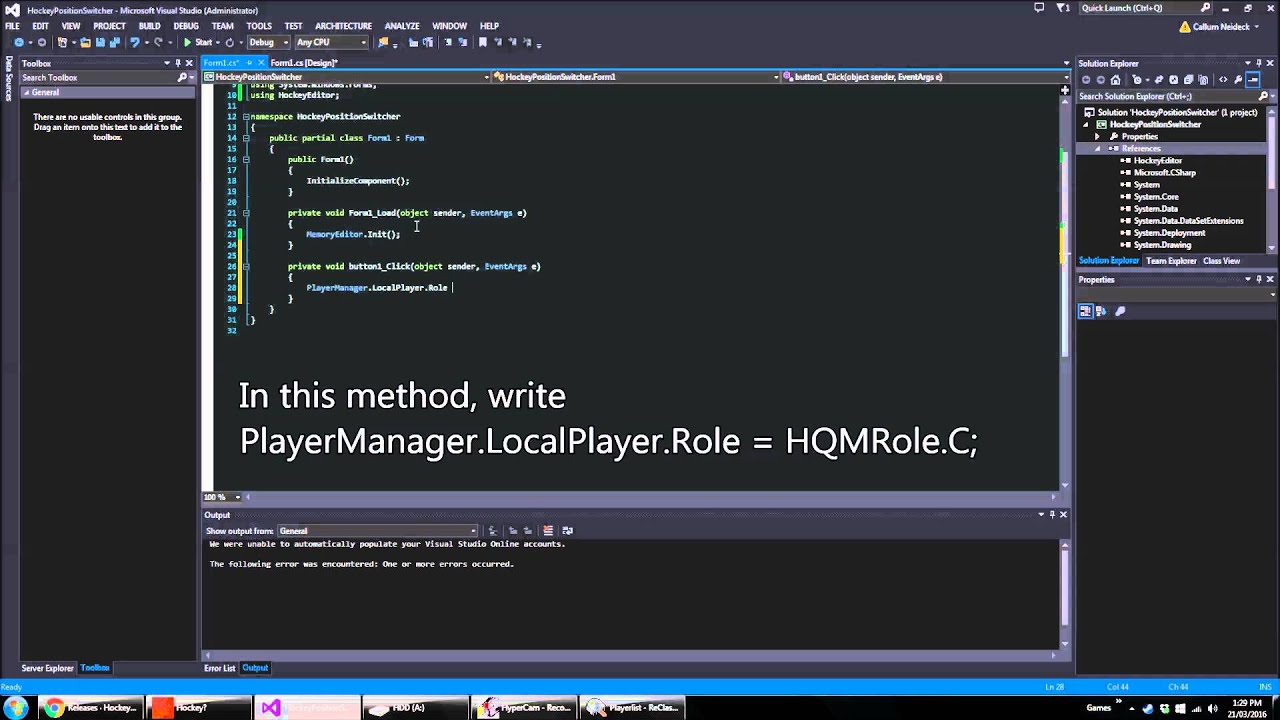Switch to the Server Explorer tab
The width and height of the screenshot is (1280, 720).
(x=48, y=668)
